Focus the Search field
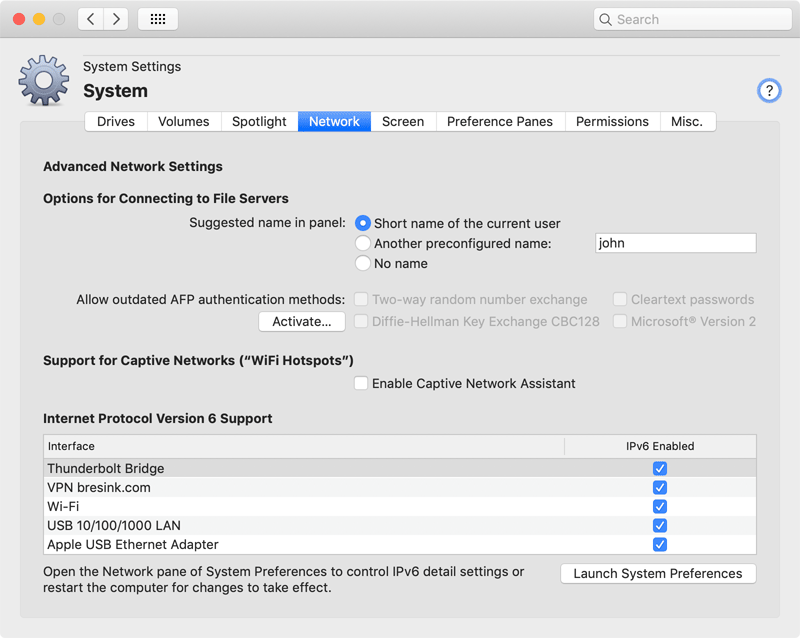The width and height of the screenshot is (800, 638). [x=692, y=19]
